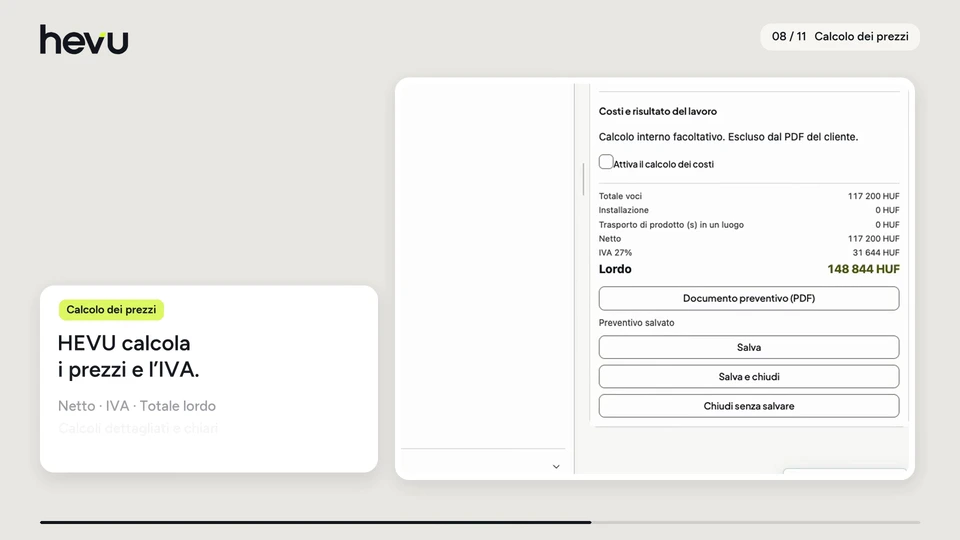Click the Preventivo salvato text

pyautogui.click(x=636, y=323)
